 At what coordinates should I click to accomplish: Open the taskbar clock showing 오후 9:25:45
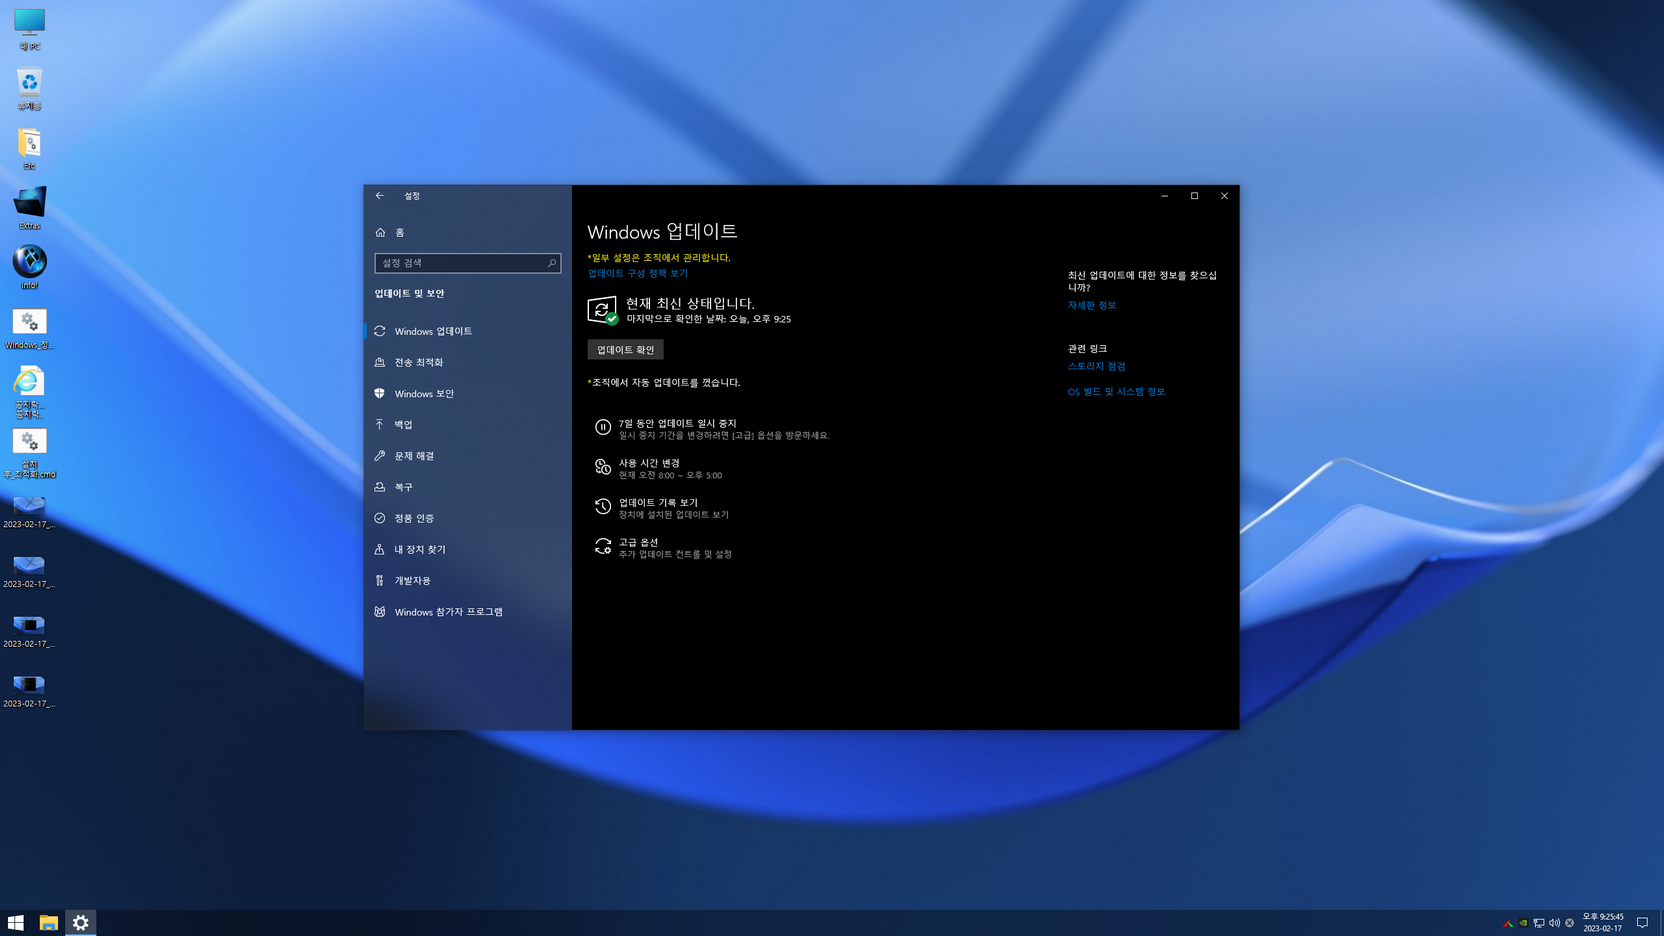click(1602, 923)
